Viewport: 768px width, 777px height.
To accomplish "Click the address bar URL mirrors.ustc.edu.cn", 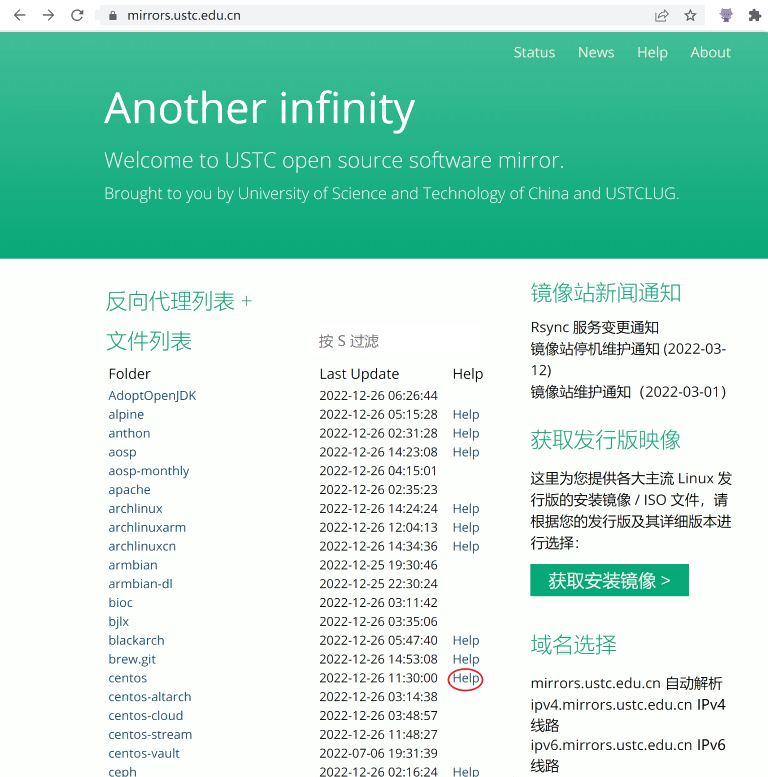I will click(184, 15).
